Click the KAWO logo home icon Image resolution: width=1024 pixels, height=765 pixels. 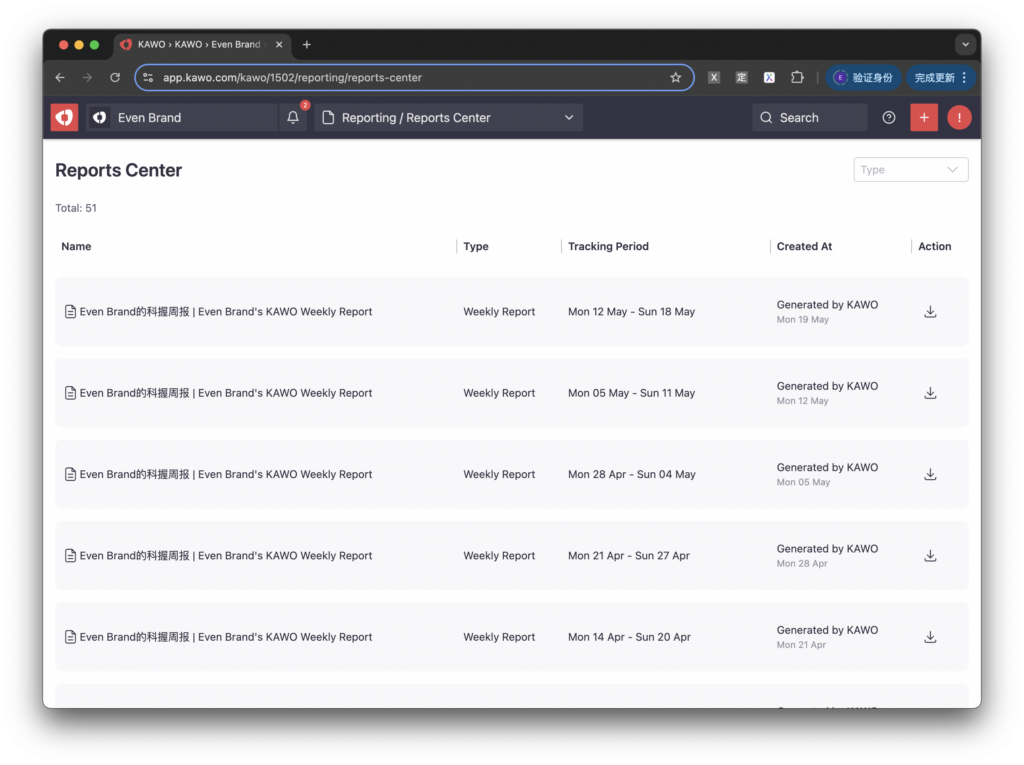tap(65, 118)
